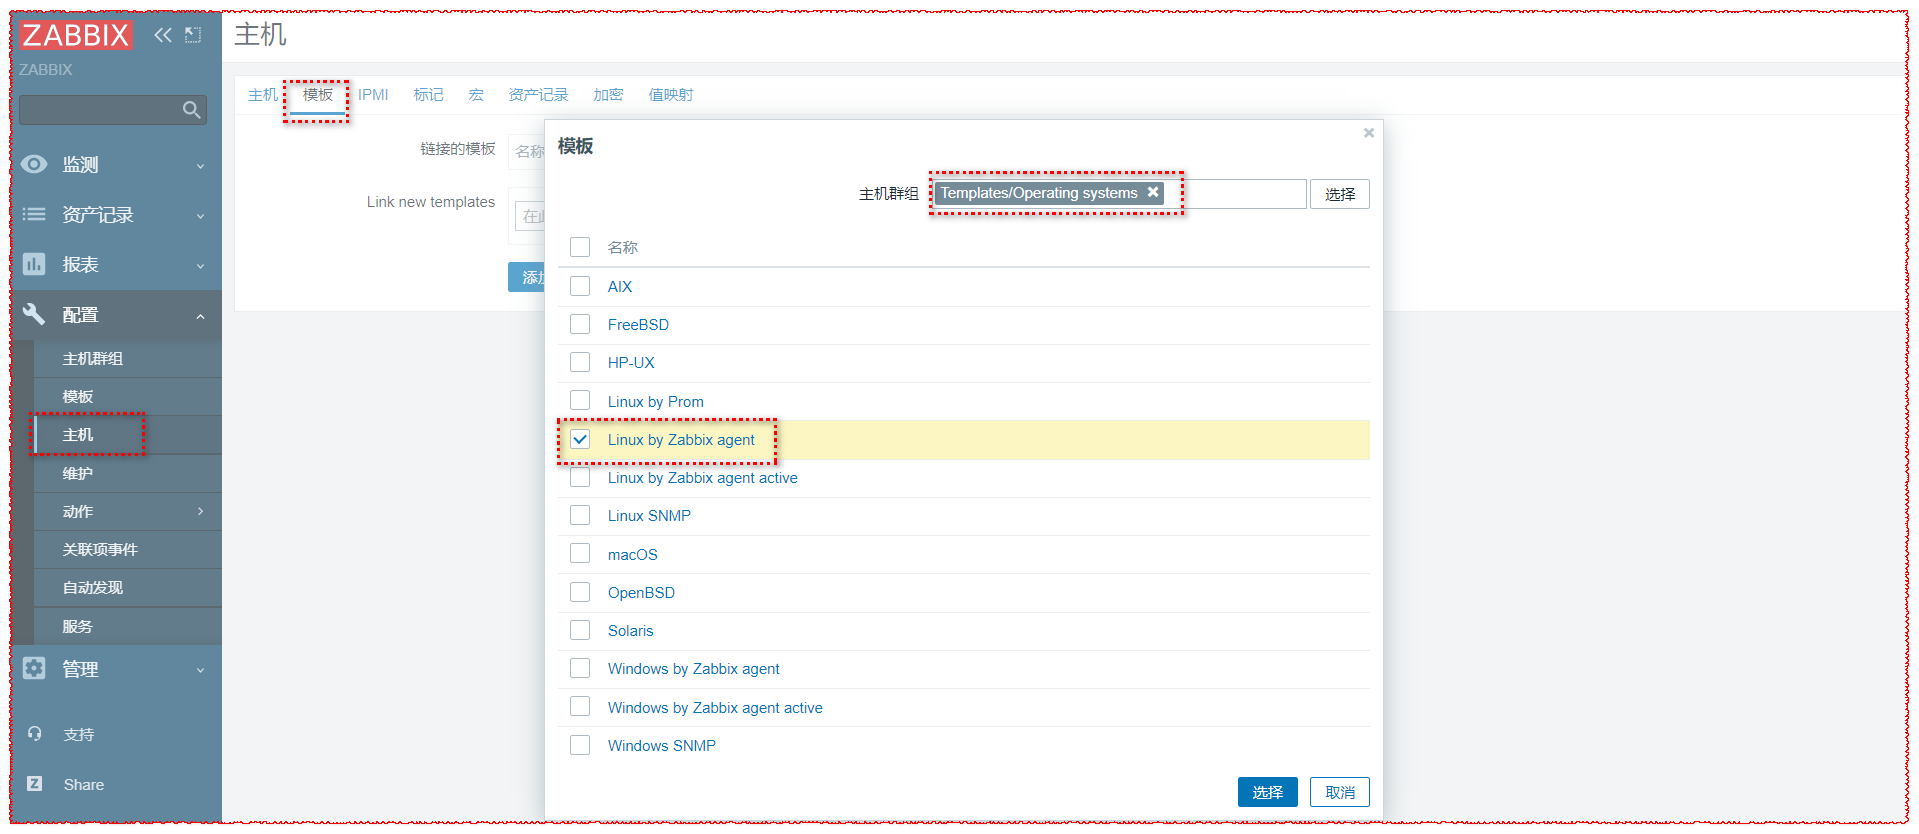Switch to the 标记 tab

(x=428, y=94)
